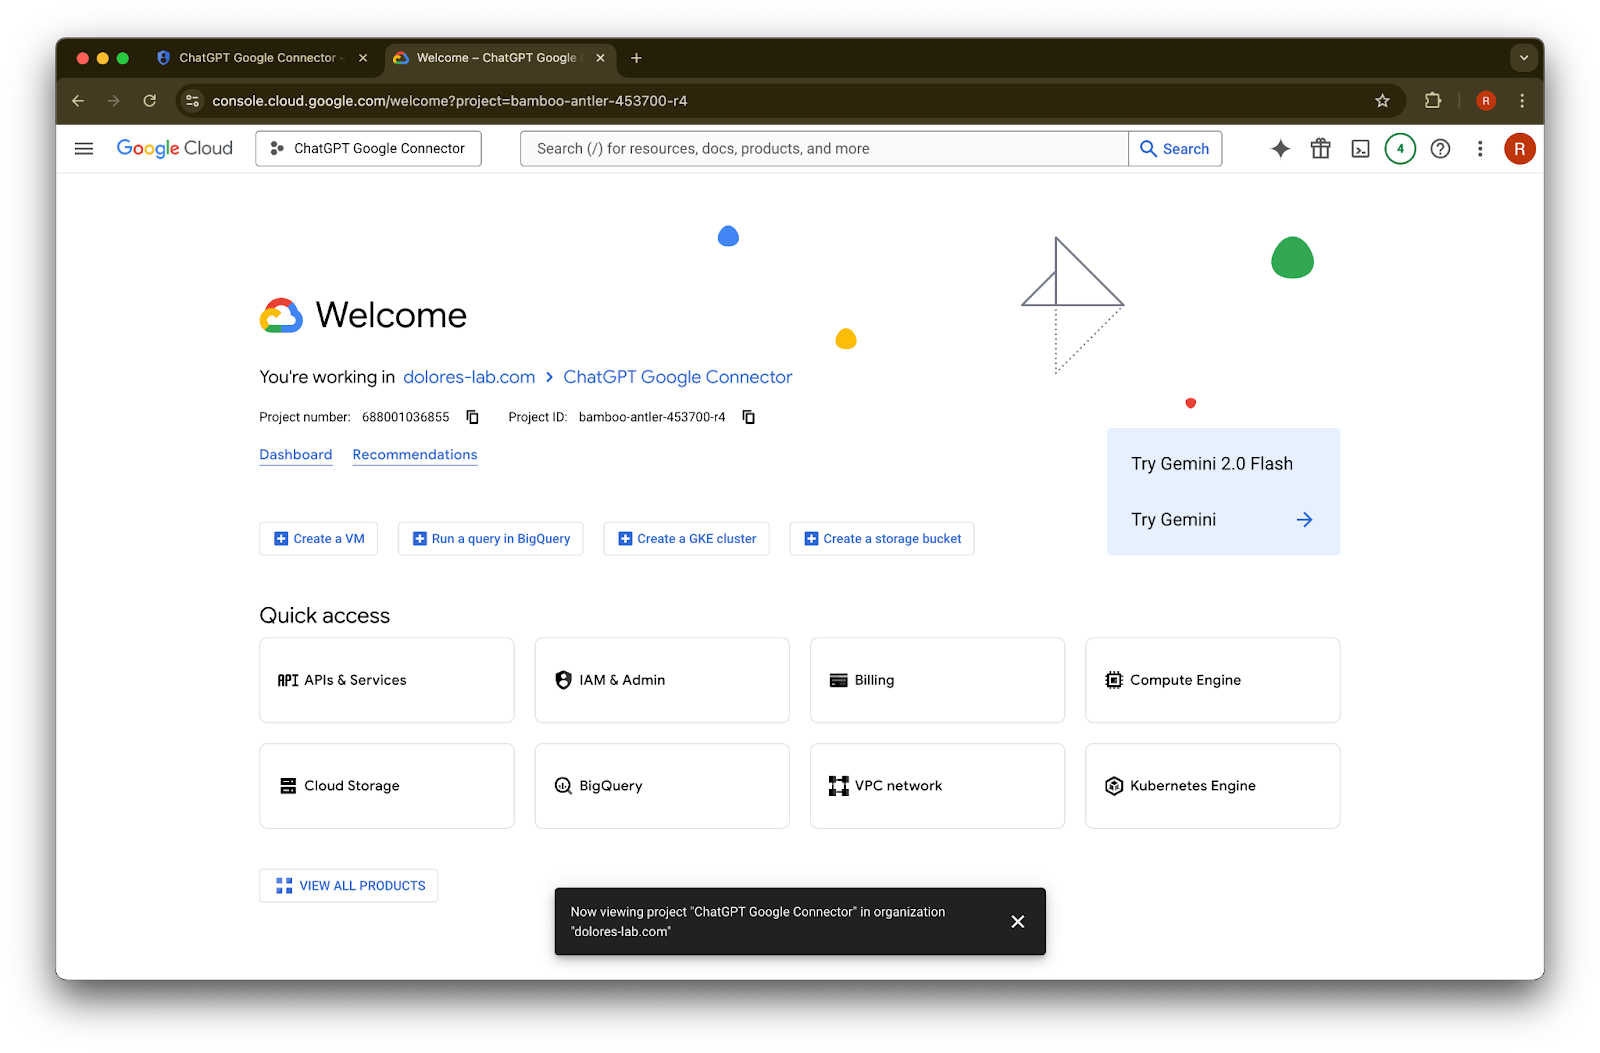Open the ChatGPT Google Connector project picker
This screenshot has width=1600, height=1053.
click(368, 149)
